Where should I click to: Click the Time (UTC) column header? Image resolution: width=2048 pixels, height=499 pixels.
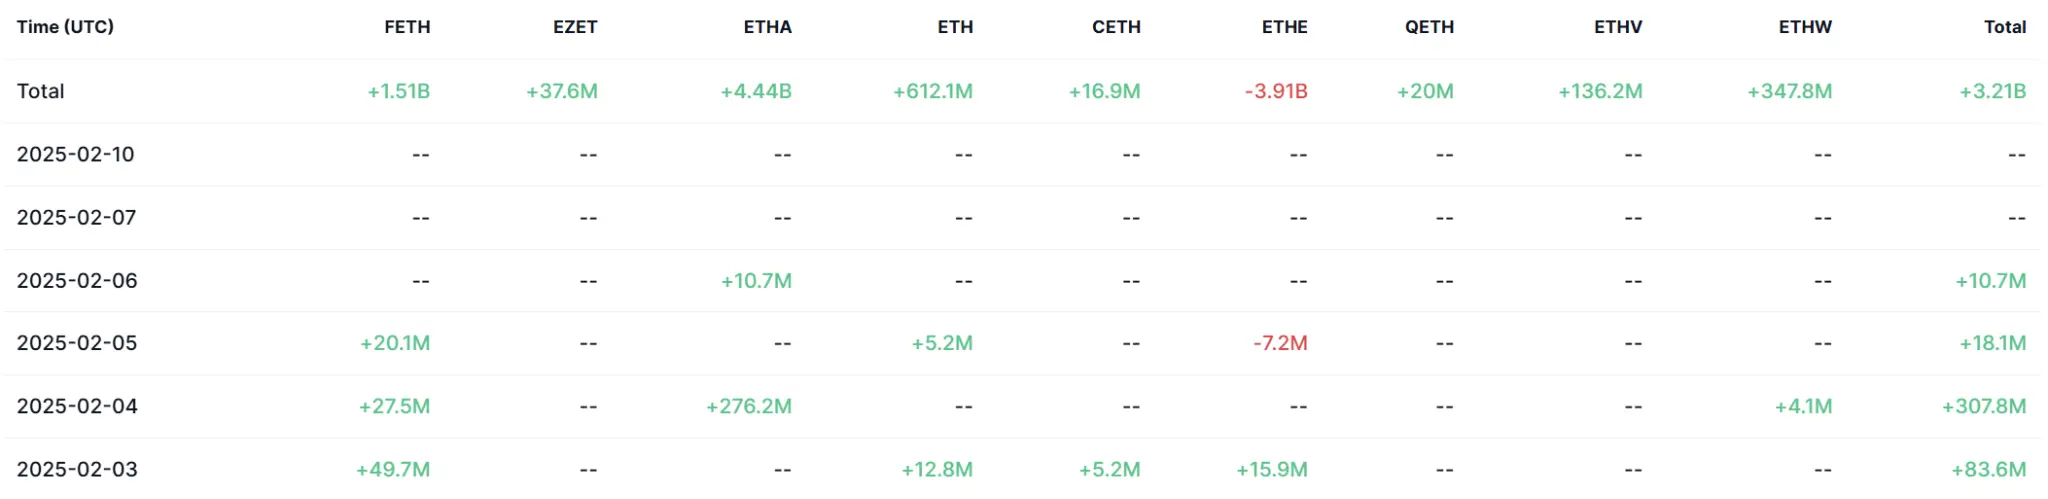(x=65, y=27)
